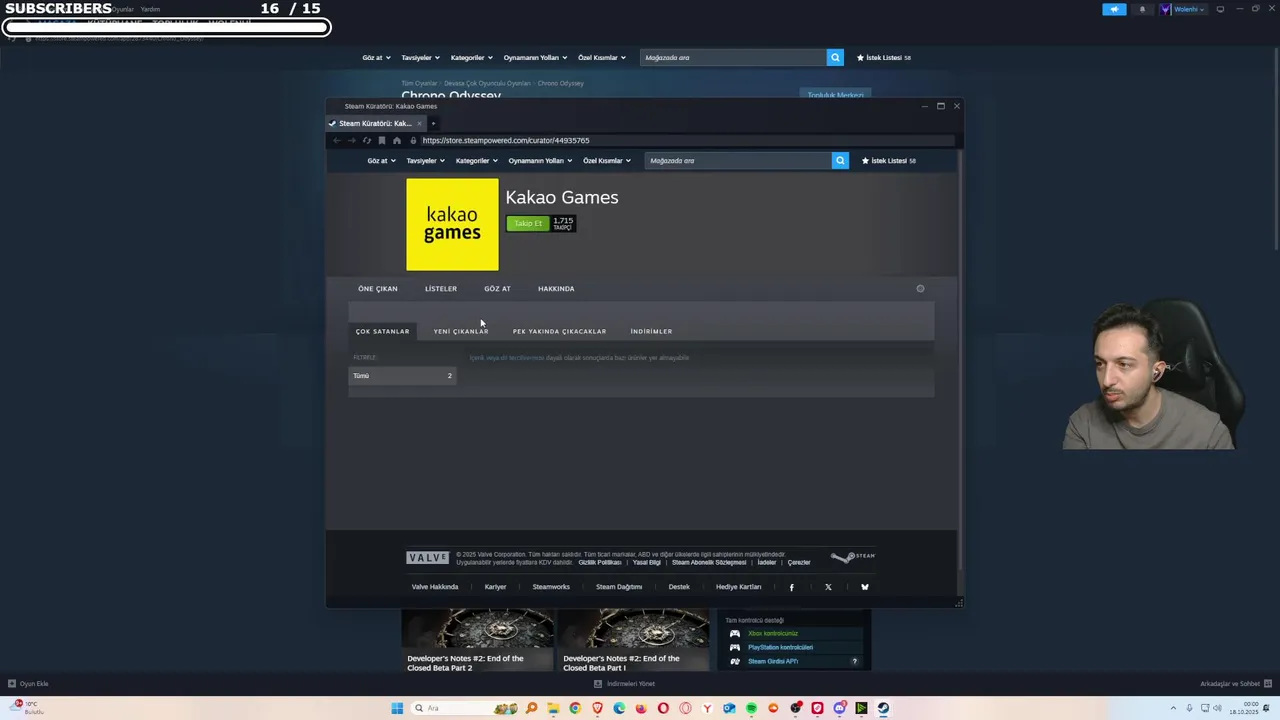Expand Tavsiyeler in background store
Viewport: 1280px width, 720px height.
420,57
